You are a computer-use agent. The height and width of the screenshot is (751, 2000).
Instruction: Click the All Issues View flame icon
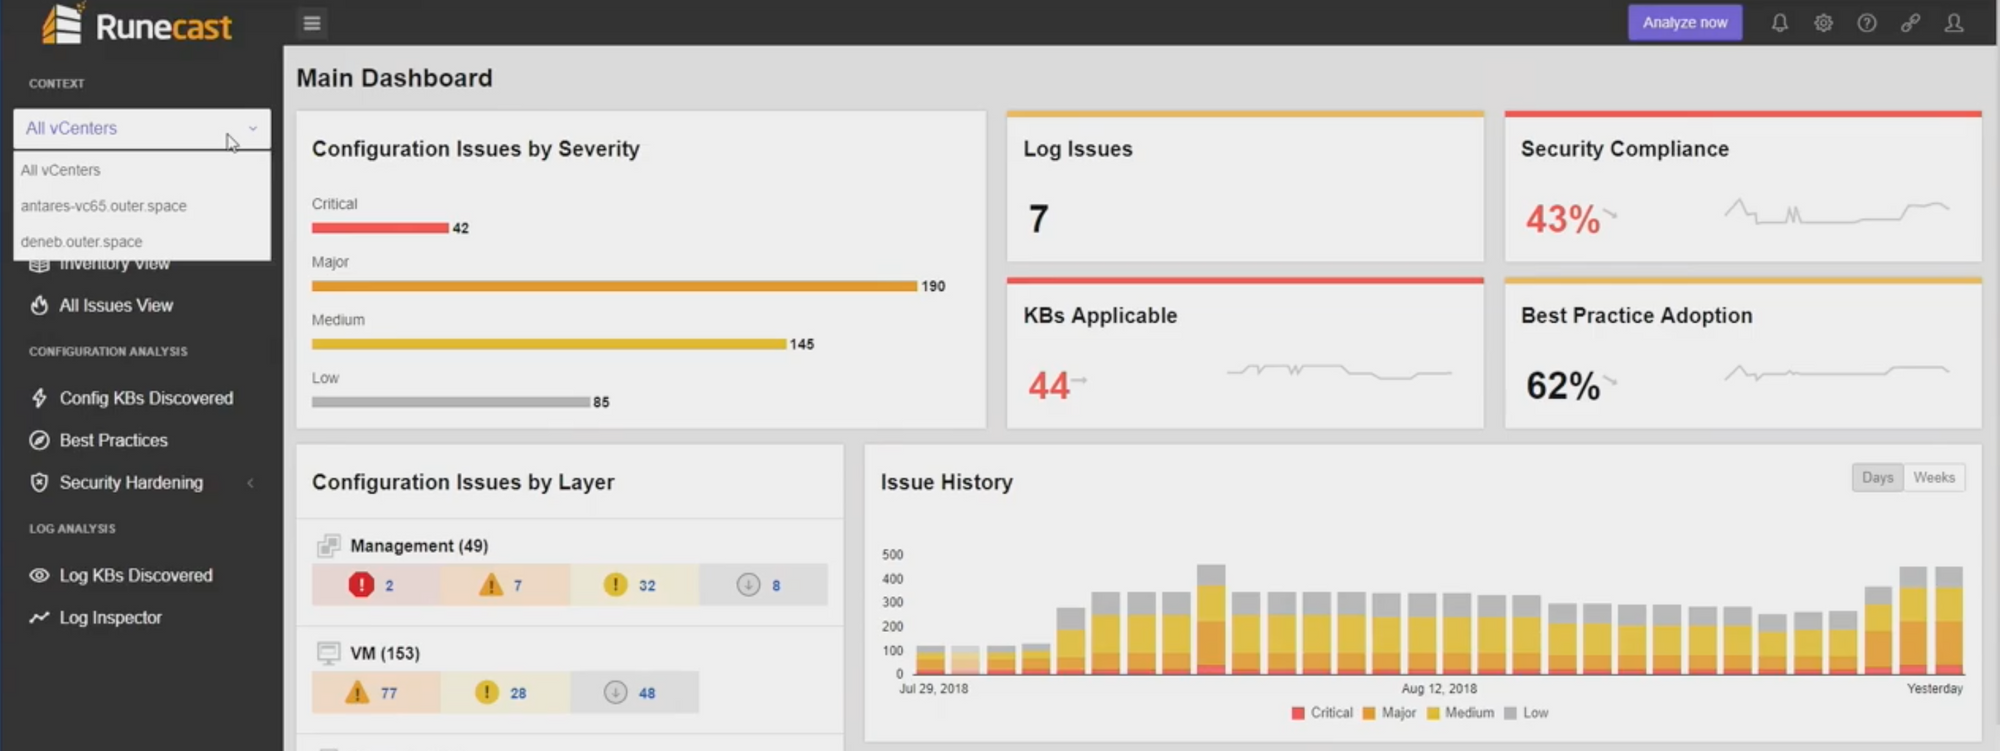point(39,305)
